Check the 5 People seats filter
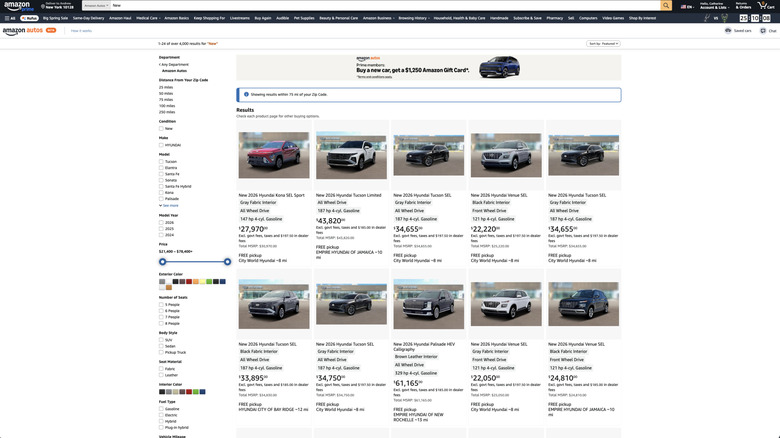Viewport: 780px width, 438px height. tap(161, 305)
